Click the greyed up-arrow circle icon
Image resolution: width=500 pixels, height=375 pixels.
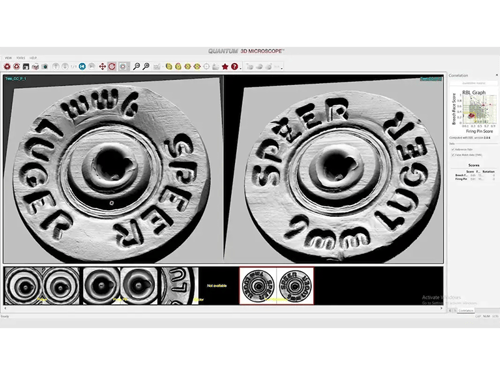pos(56,67)
